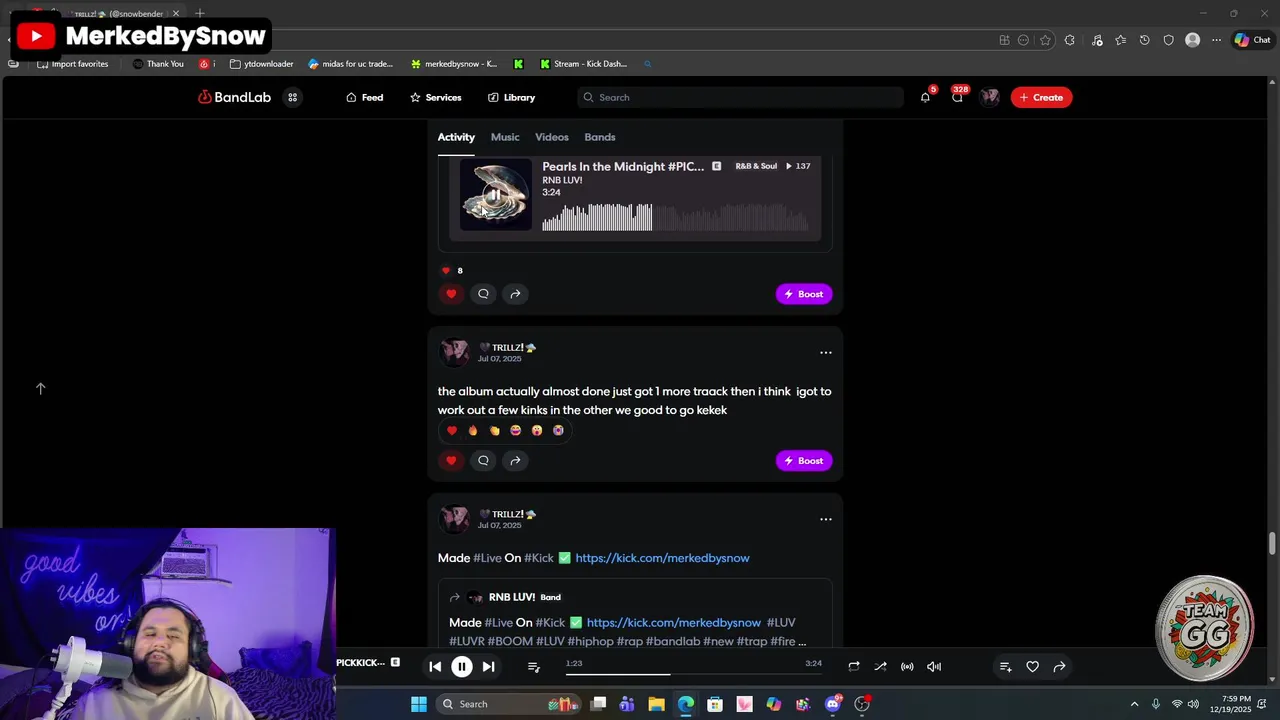Open the volume control in the player bar
1280x720 pixels.
(x=934, y=667)
